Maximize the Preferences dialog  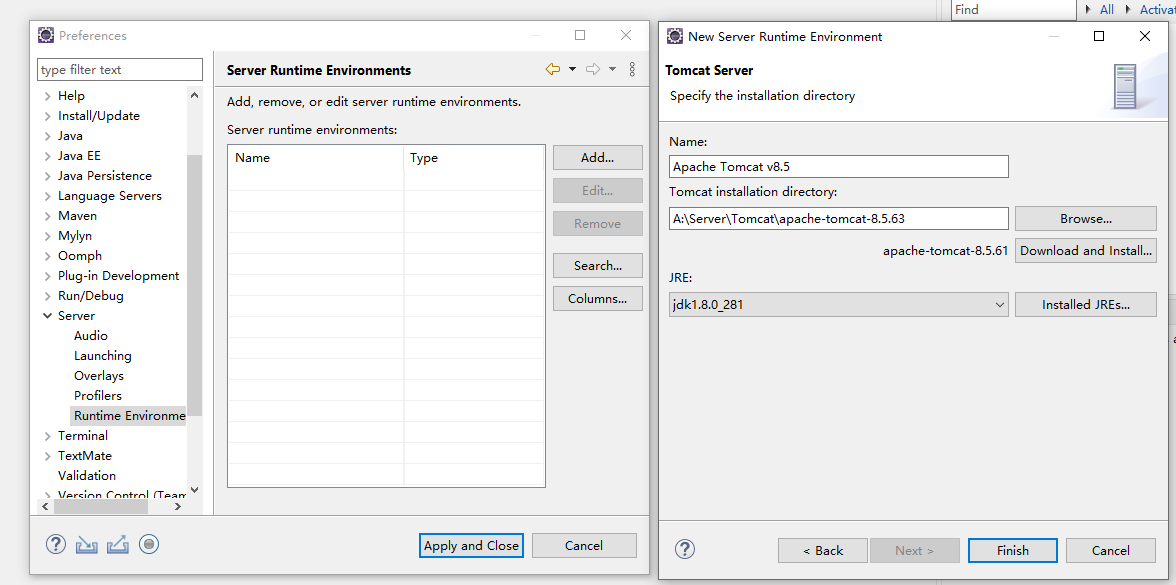580,35
